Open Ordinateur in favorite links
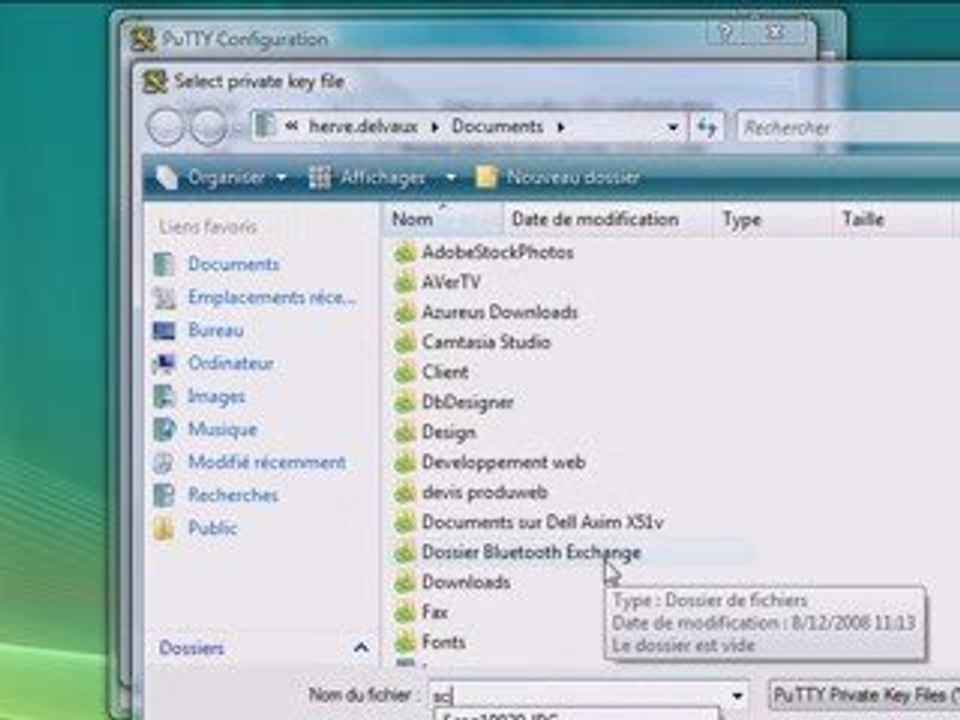The height and width of the screenshot is (720, 960). tap(230, 363)
